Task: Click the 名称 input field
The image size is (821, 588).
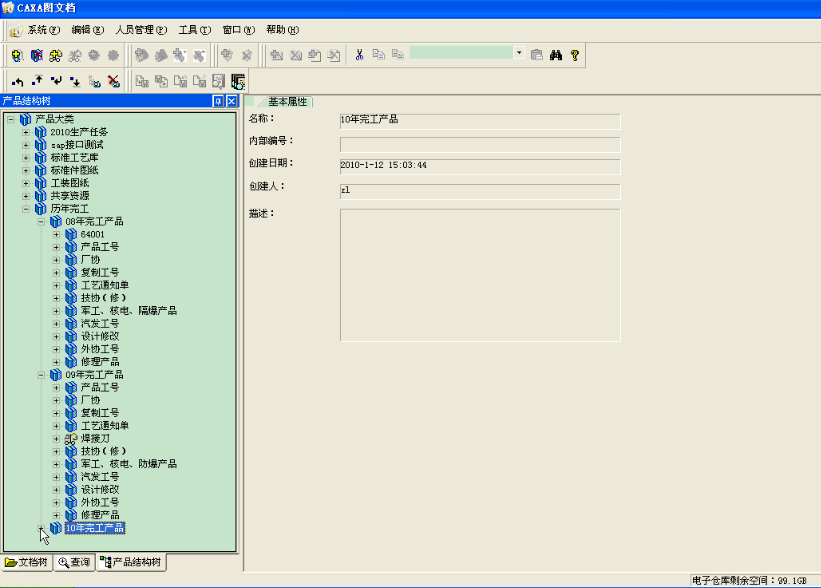Action: coord(480,121)
